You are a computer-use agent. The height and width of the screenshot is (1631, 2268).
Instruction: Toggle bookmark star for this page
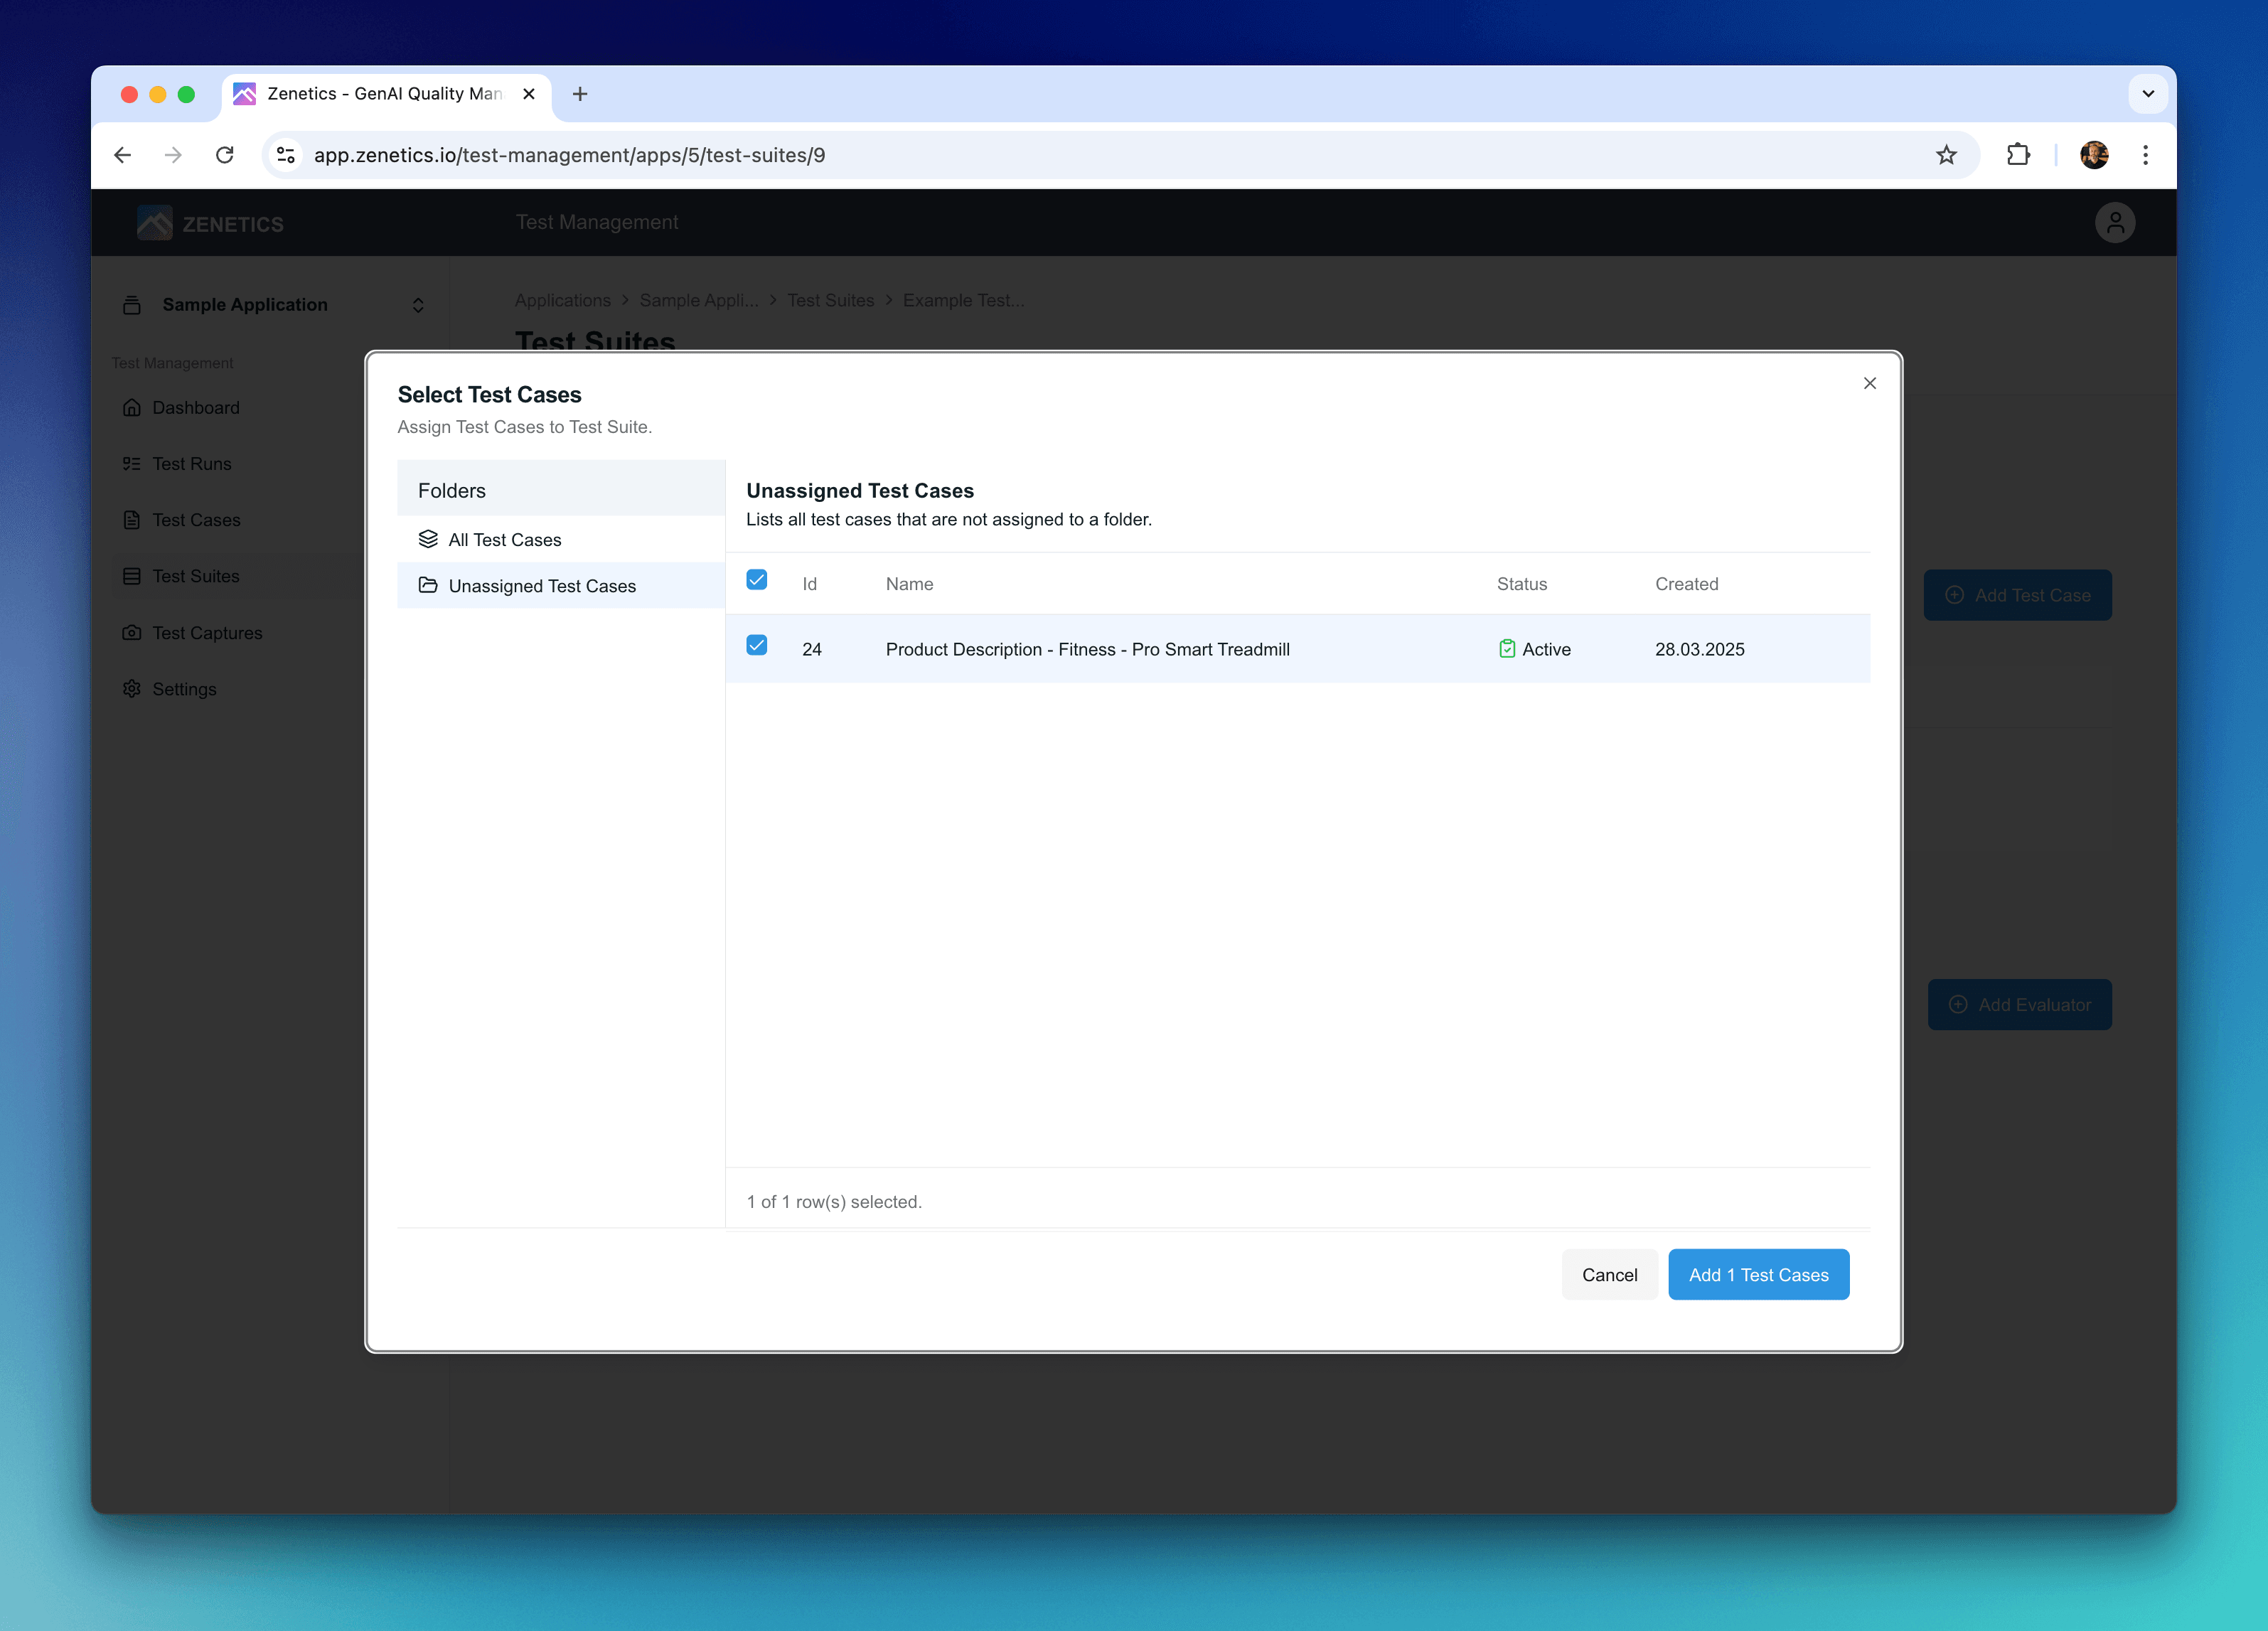(x=1946, y=155)
